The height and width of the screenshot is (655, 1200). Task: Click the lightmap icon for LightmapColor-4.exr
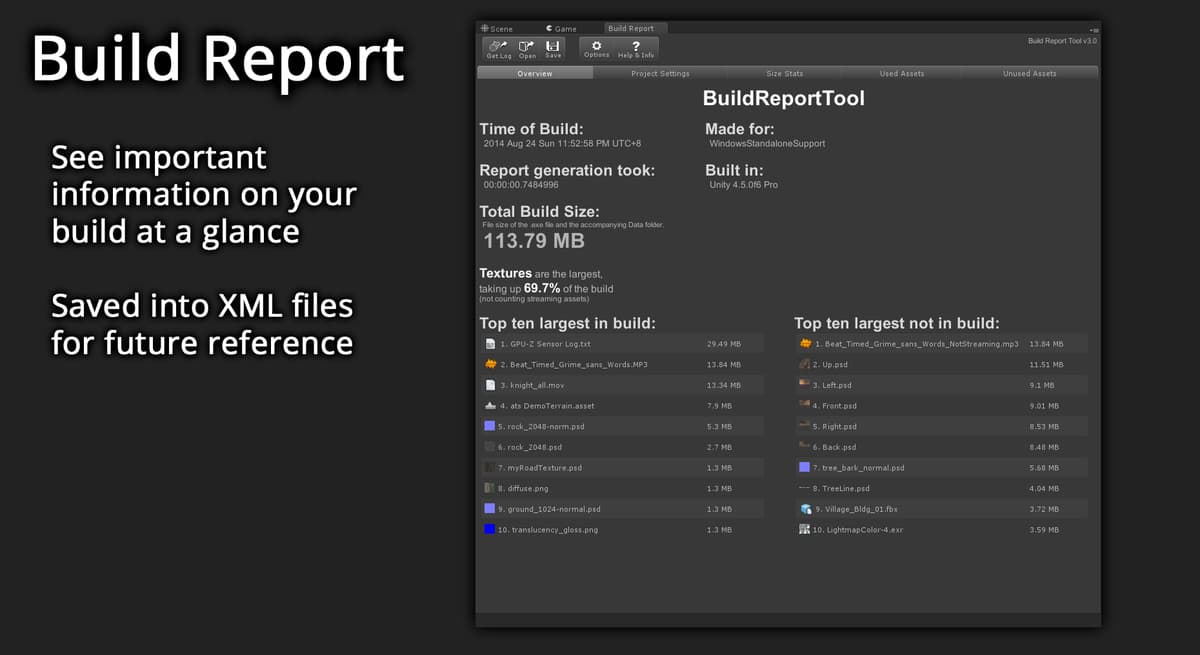coord(804,530)
